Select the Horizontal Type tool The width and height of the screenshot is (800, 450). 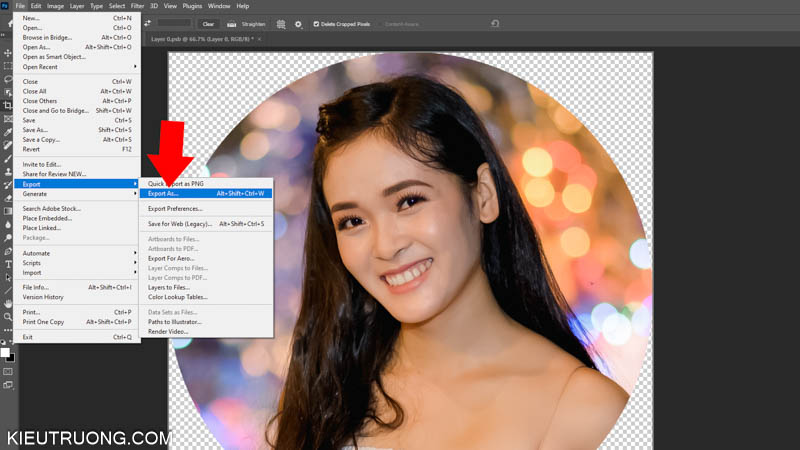[8, 264]
